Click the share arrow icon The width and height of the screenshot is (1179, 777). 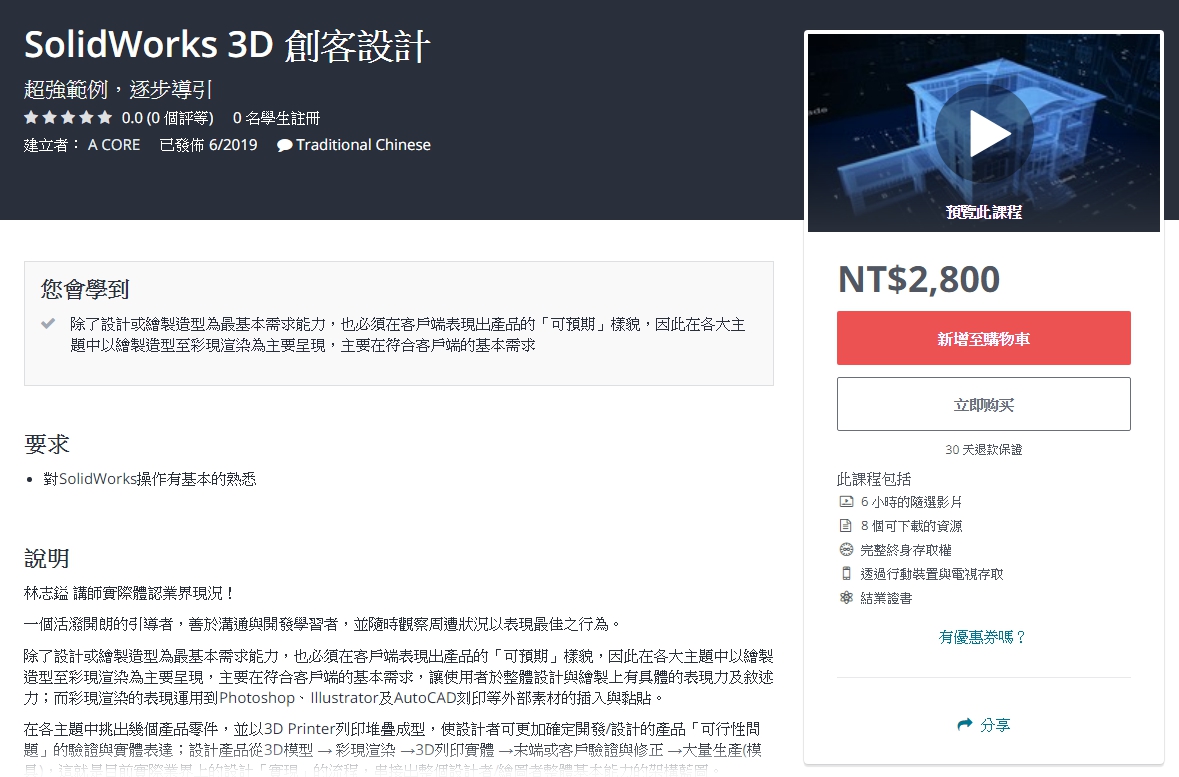(965, 724)
